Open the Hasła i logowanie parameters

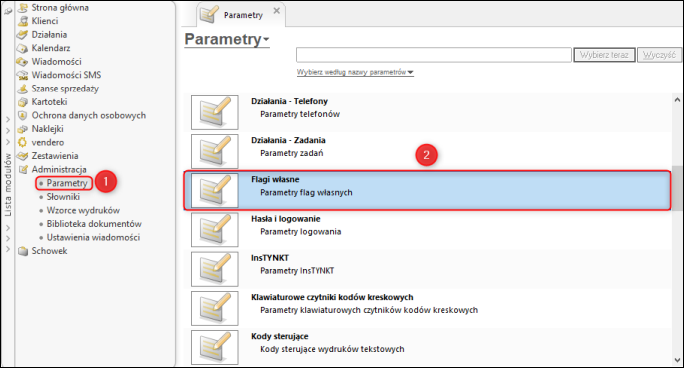pyautogui.click(x=427, y=230)
